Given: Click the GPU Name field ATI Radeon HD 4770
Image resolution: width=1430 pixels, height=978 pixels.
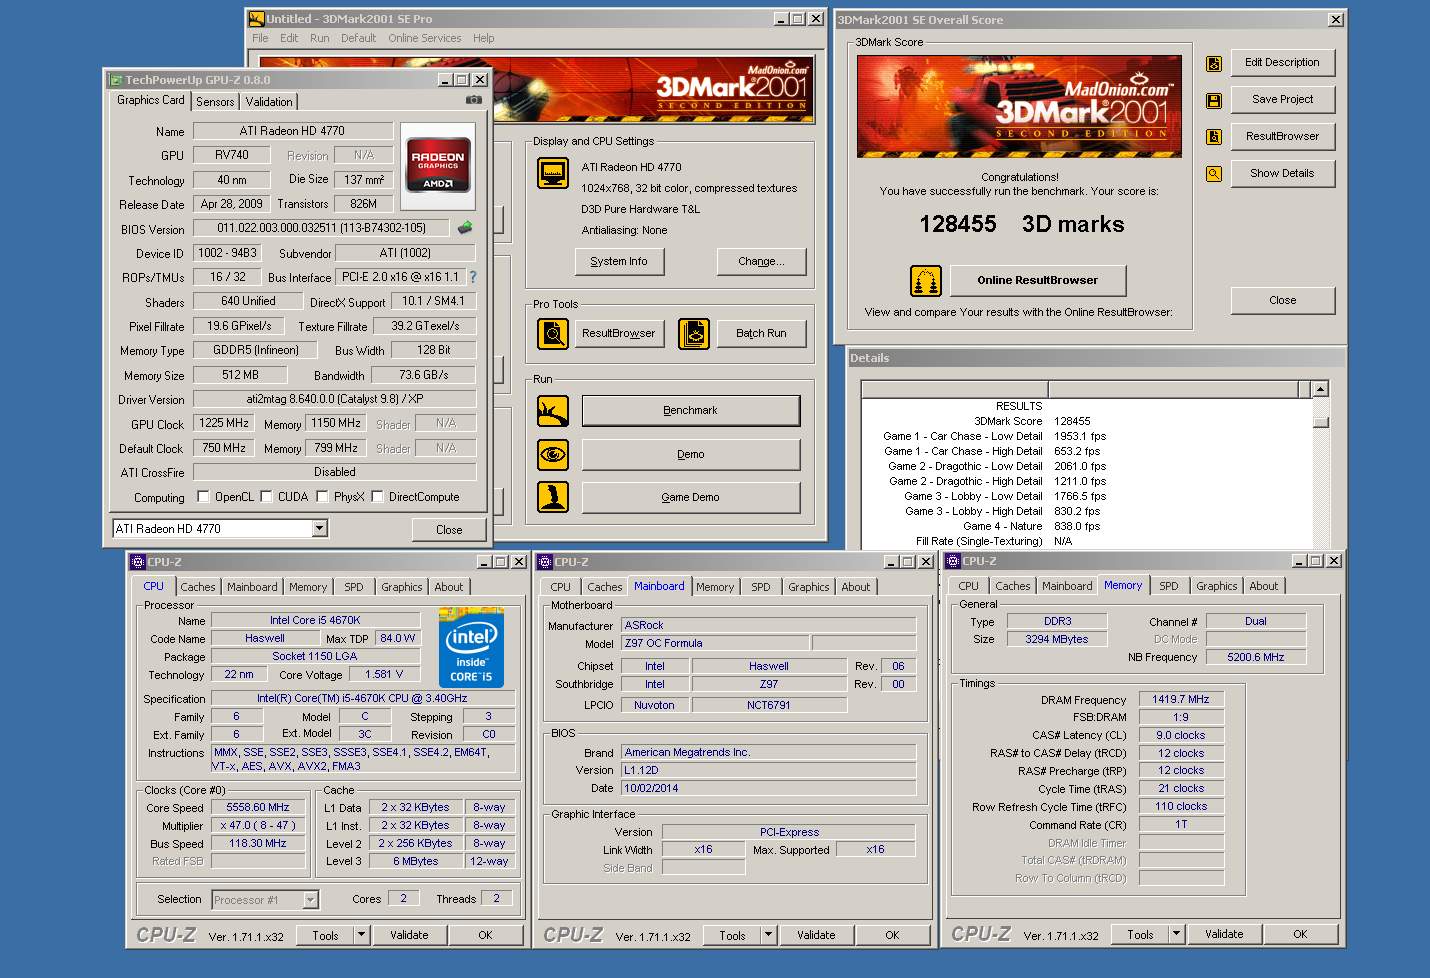Looking at the screenshot, I should (x=293, y=131).
